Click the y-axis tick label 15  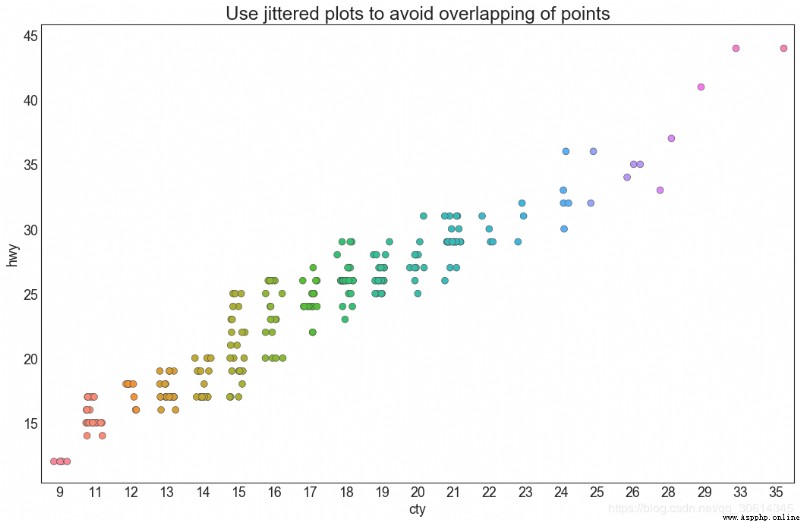coord(31,424)
